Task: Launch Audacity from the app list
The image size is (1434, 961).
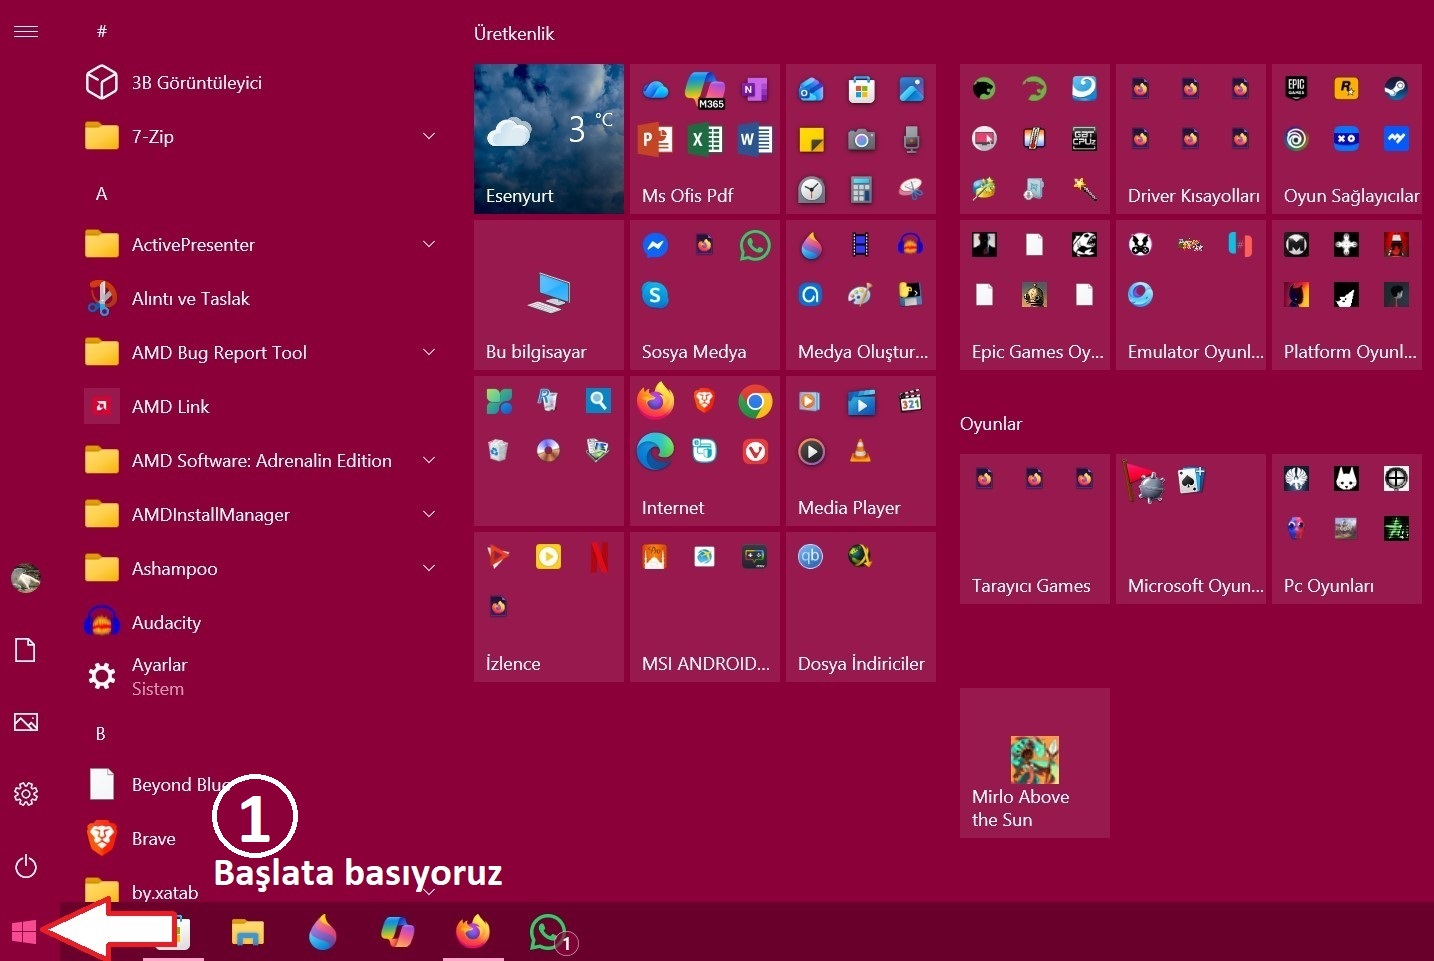Action: [x=260, y=622]
